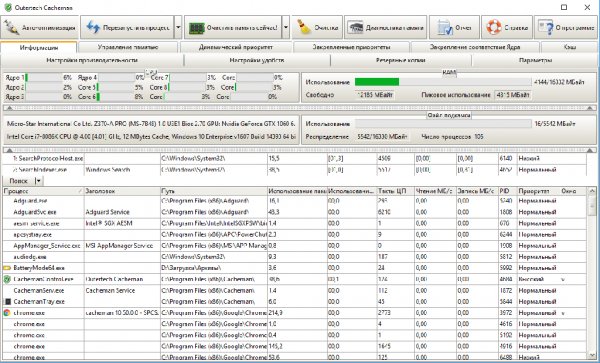Click the Ядро 1 CPU load bar
This screenshot has width=600, height=363.
(44, 78)
